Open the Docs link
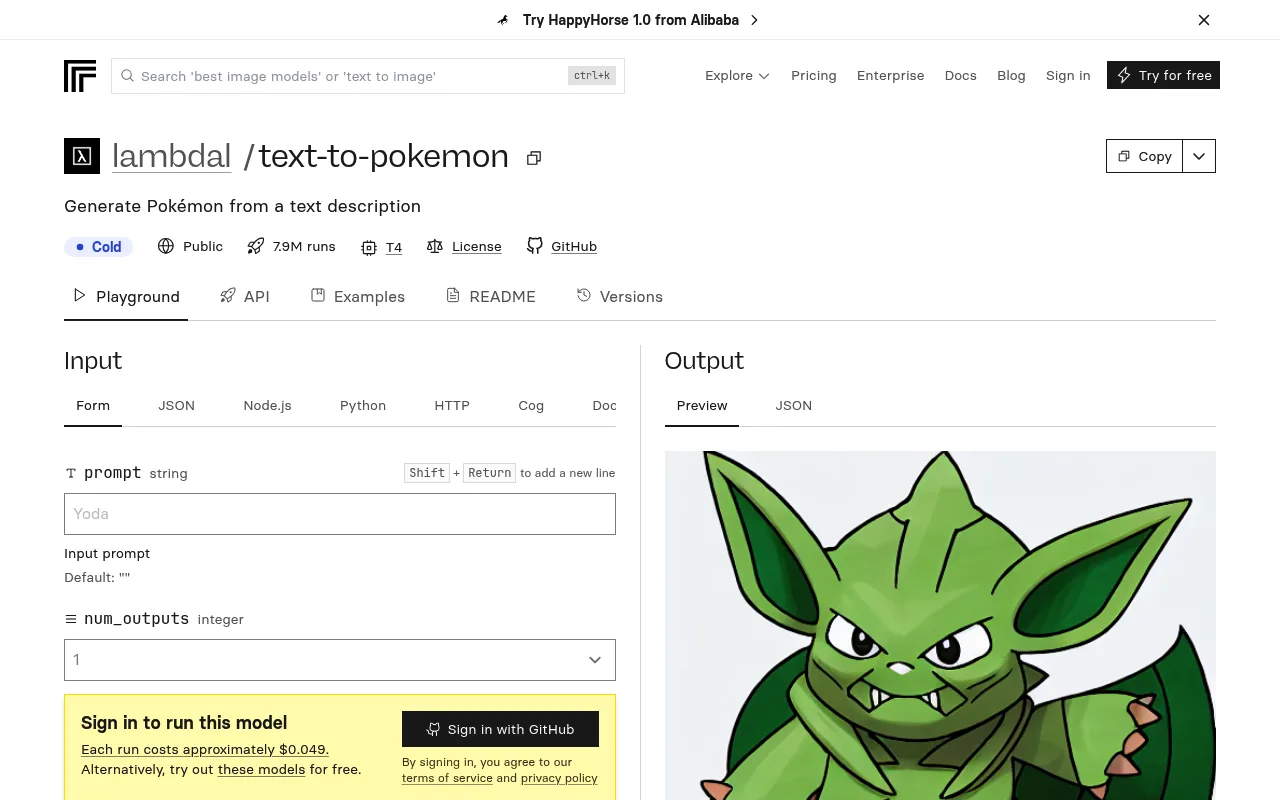 (961, 76)
